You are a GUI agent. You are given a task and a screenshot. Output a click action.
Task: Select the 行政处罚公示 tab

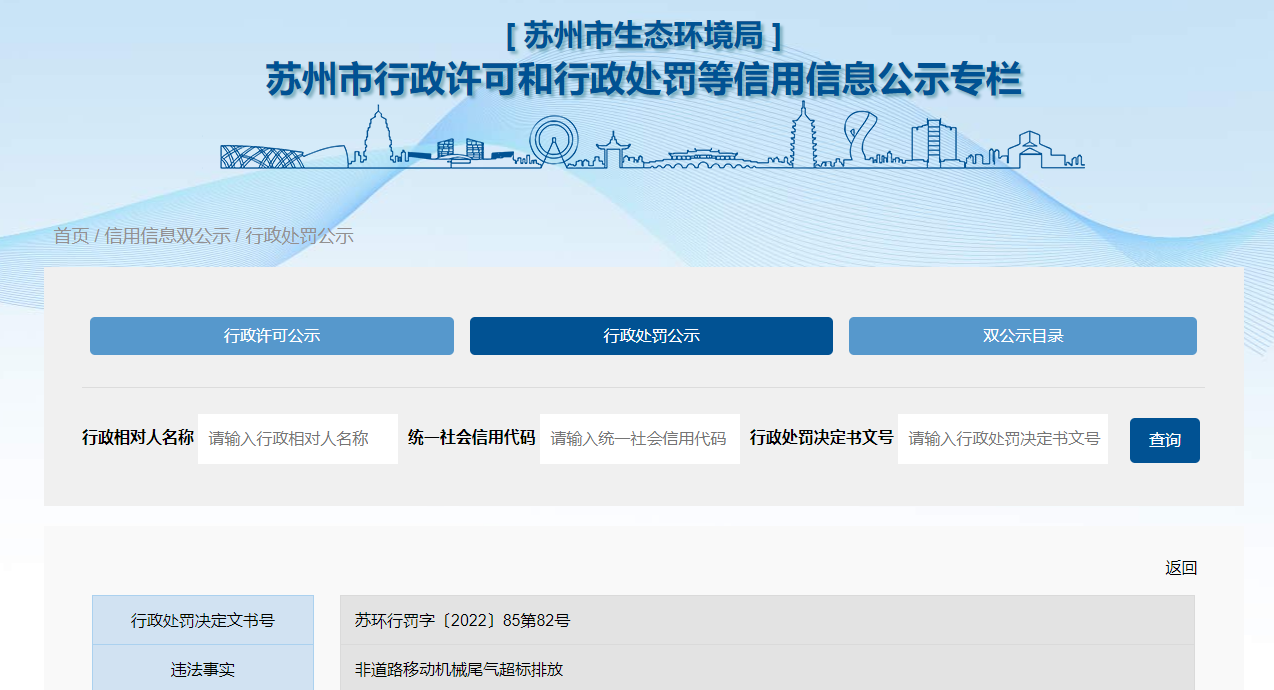pyautogui.click(x=651, y=336)
